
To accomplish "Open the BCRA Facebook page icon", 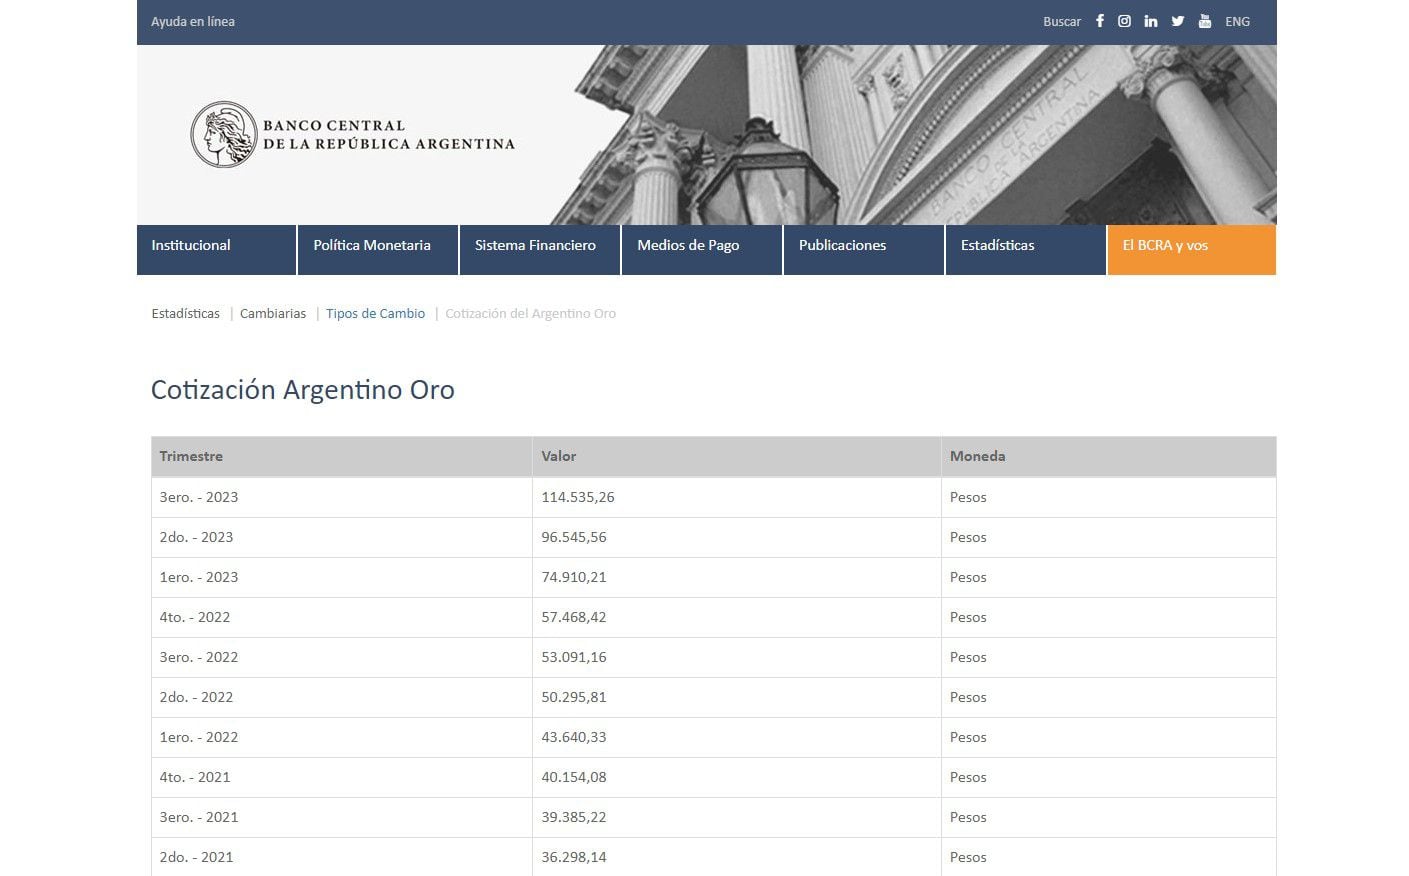I will 1099,21.
